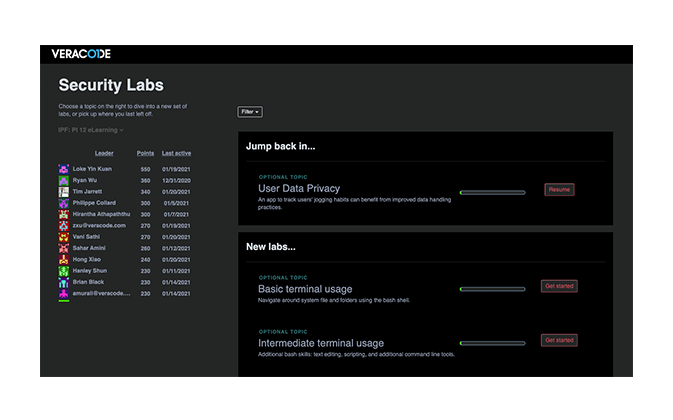
Task: Click last active date 01/7/2021
Action: pyautogui.click(x=176, y=215)
